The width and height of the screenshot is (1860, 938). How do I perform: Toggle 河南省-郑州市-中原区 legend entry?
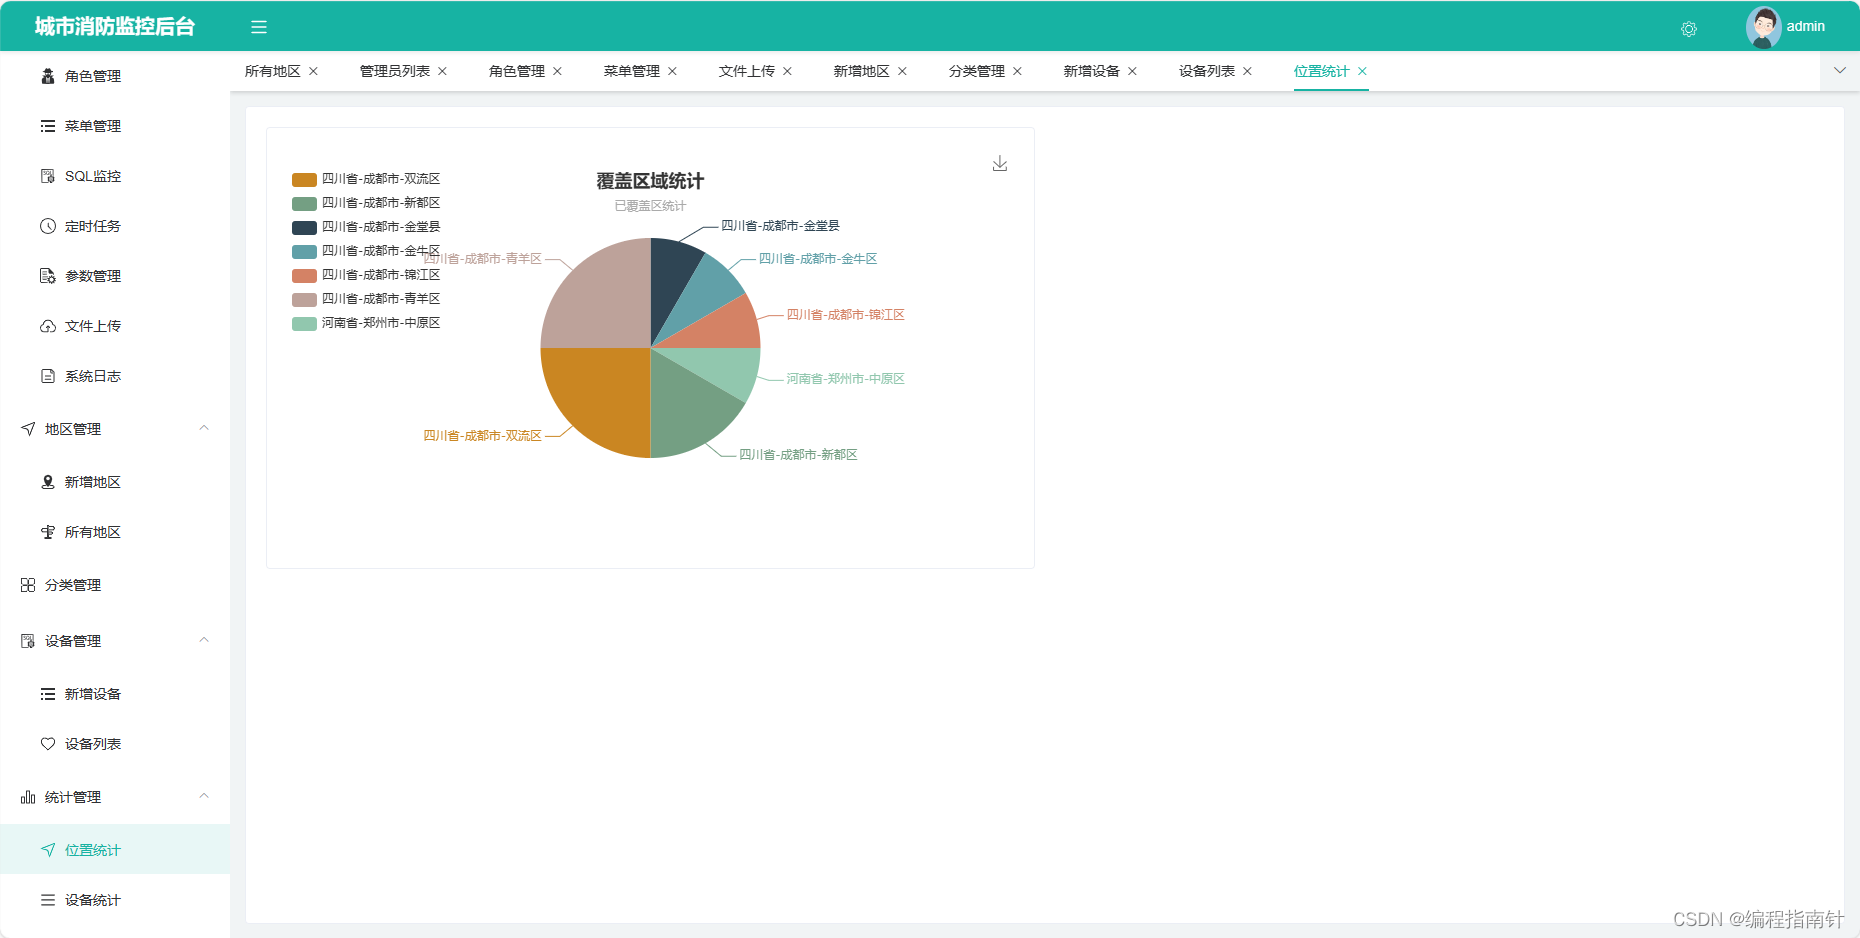tap(366, 323)
